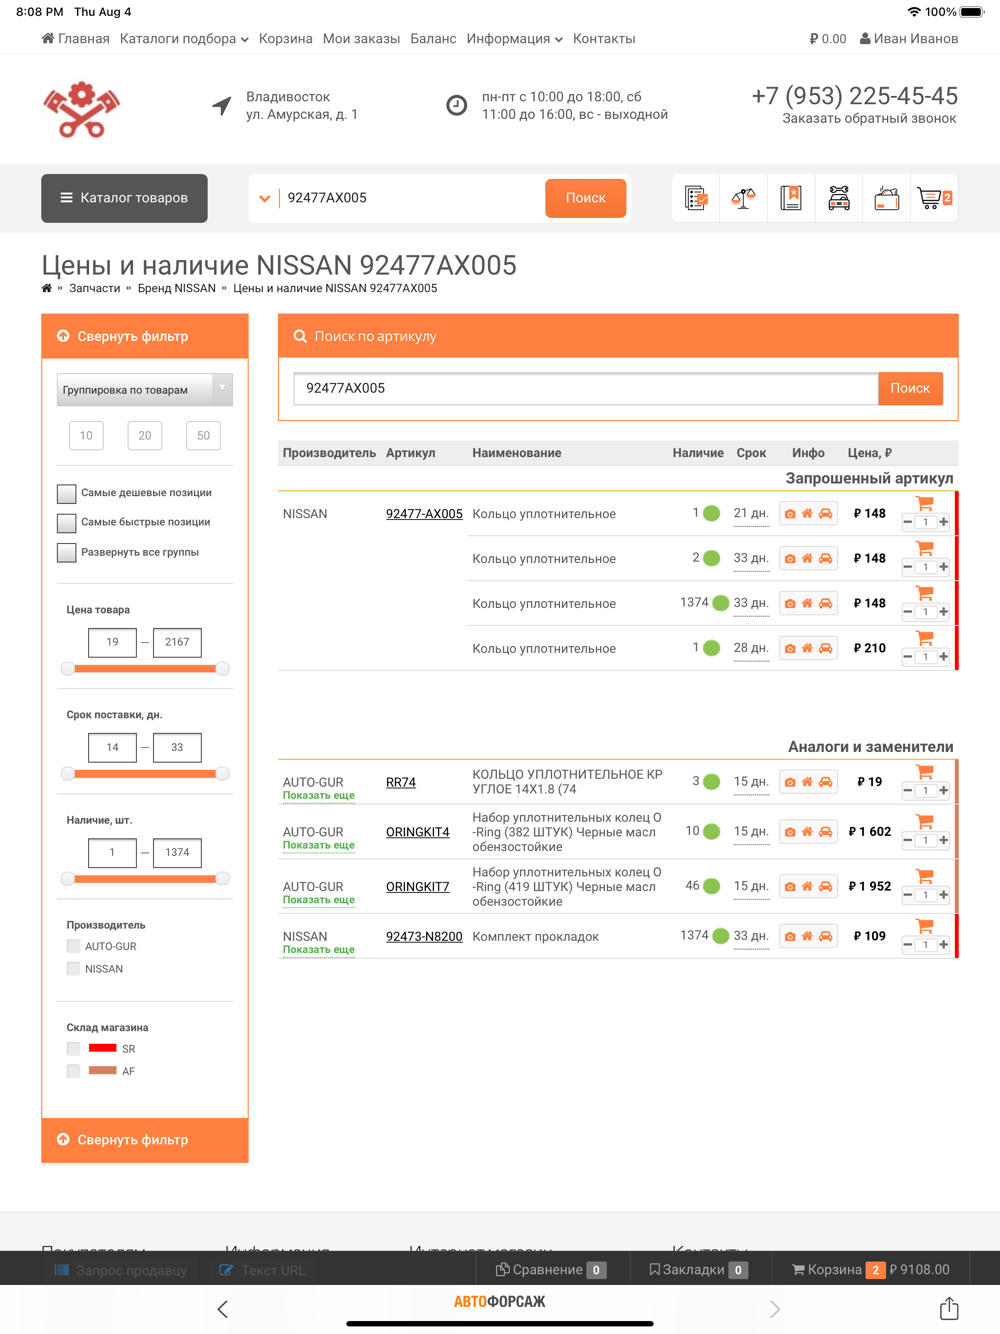The image size is (1000, 1334).
Task: Go back with browser back arrow
Action: (x=222, y=1309)
